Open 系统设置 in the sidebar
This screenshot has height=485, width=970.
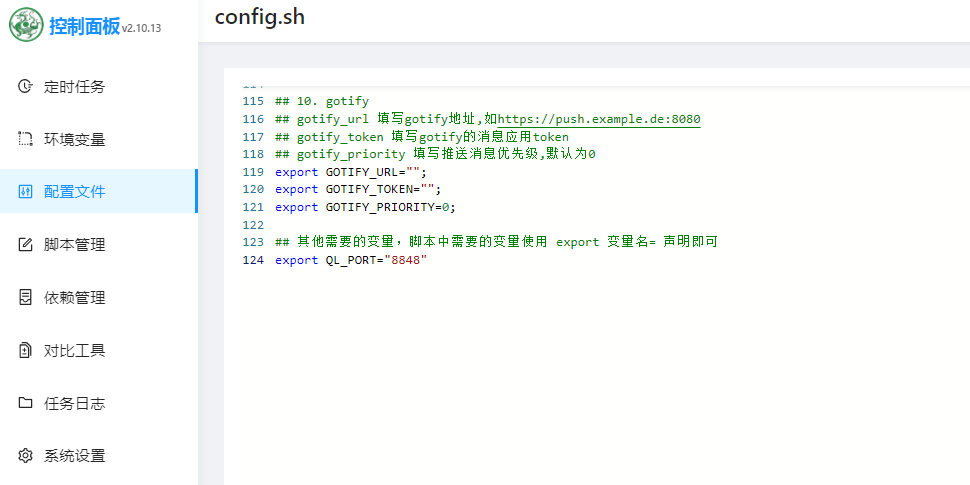[x=99, y=456]
